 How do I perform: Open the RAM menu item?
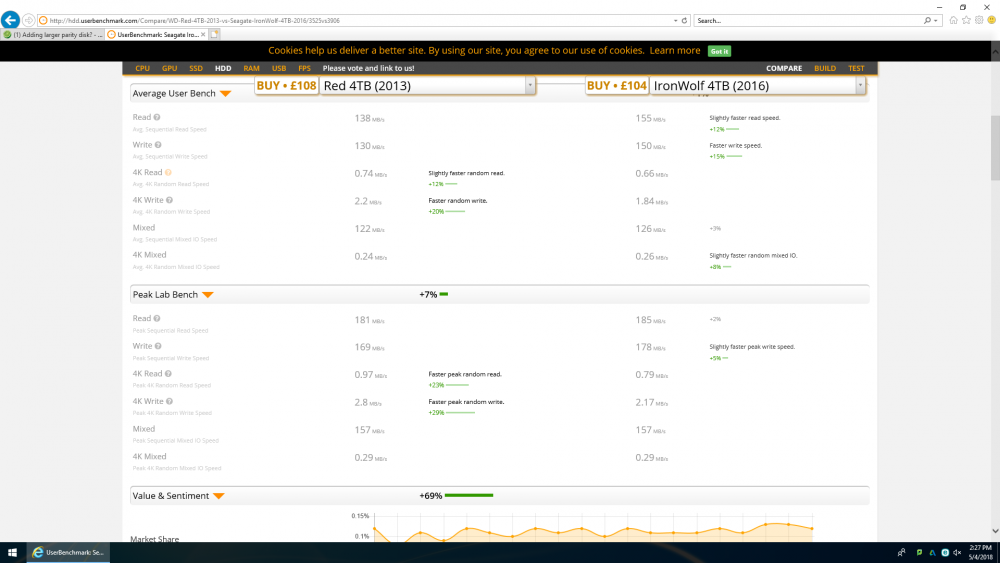coord(251,68)
